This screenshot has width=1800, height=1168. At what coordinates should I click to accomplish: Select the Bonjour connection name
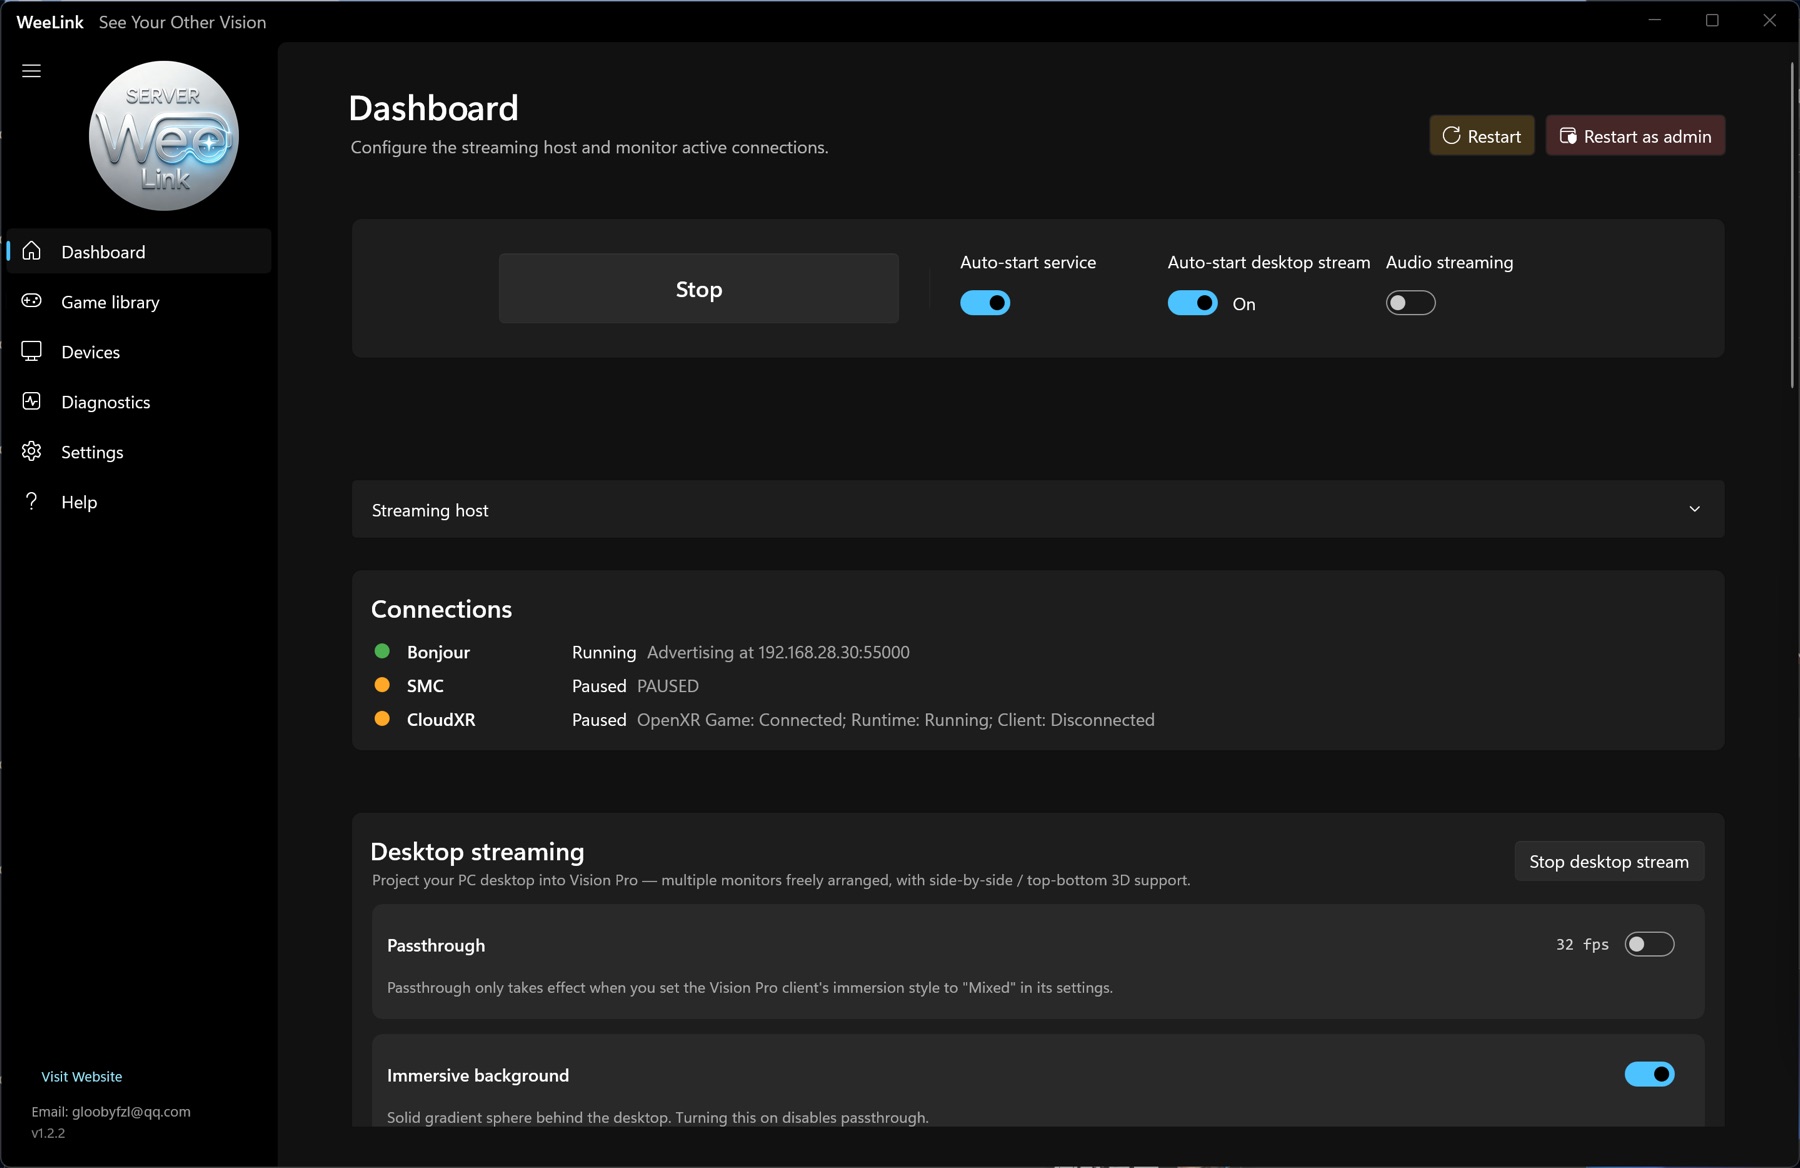coord(438,652)
